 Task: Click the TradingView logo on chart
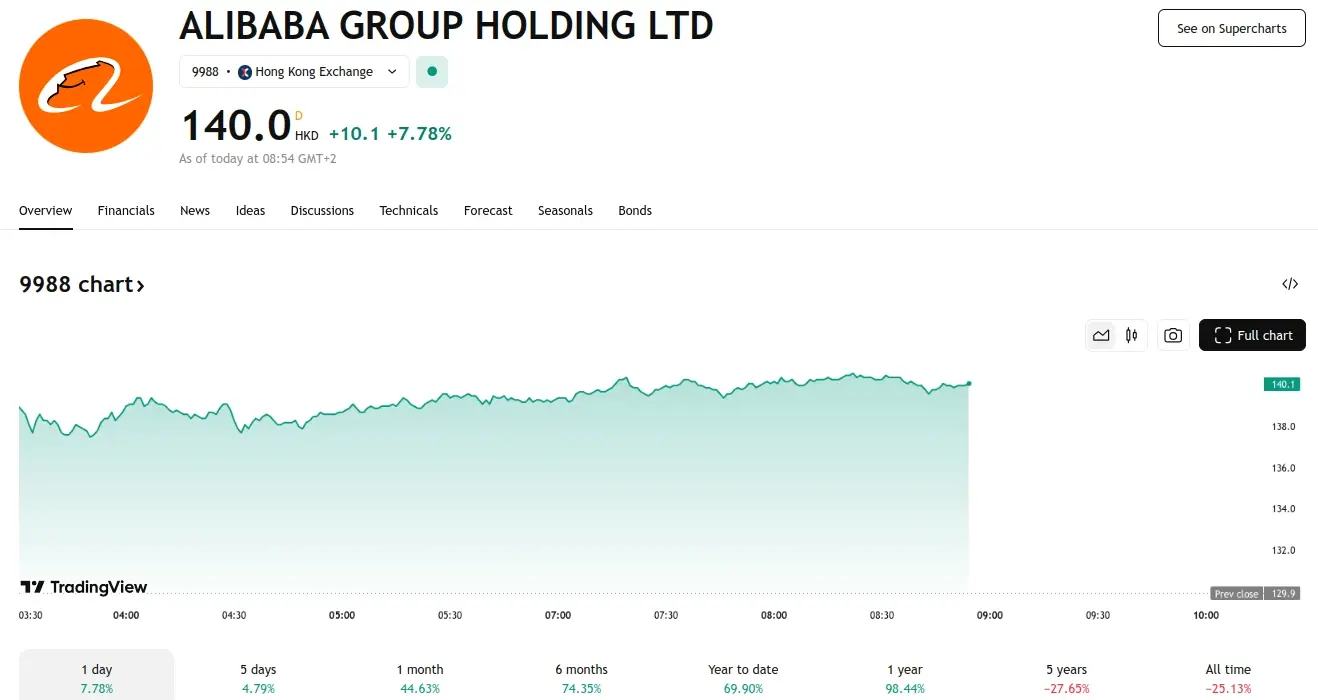click(x=85, y=587)
